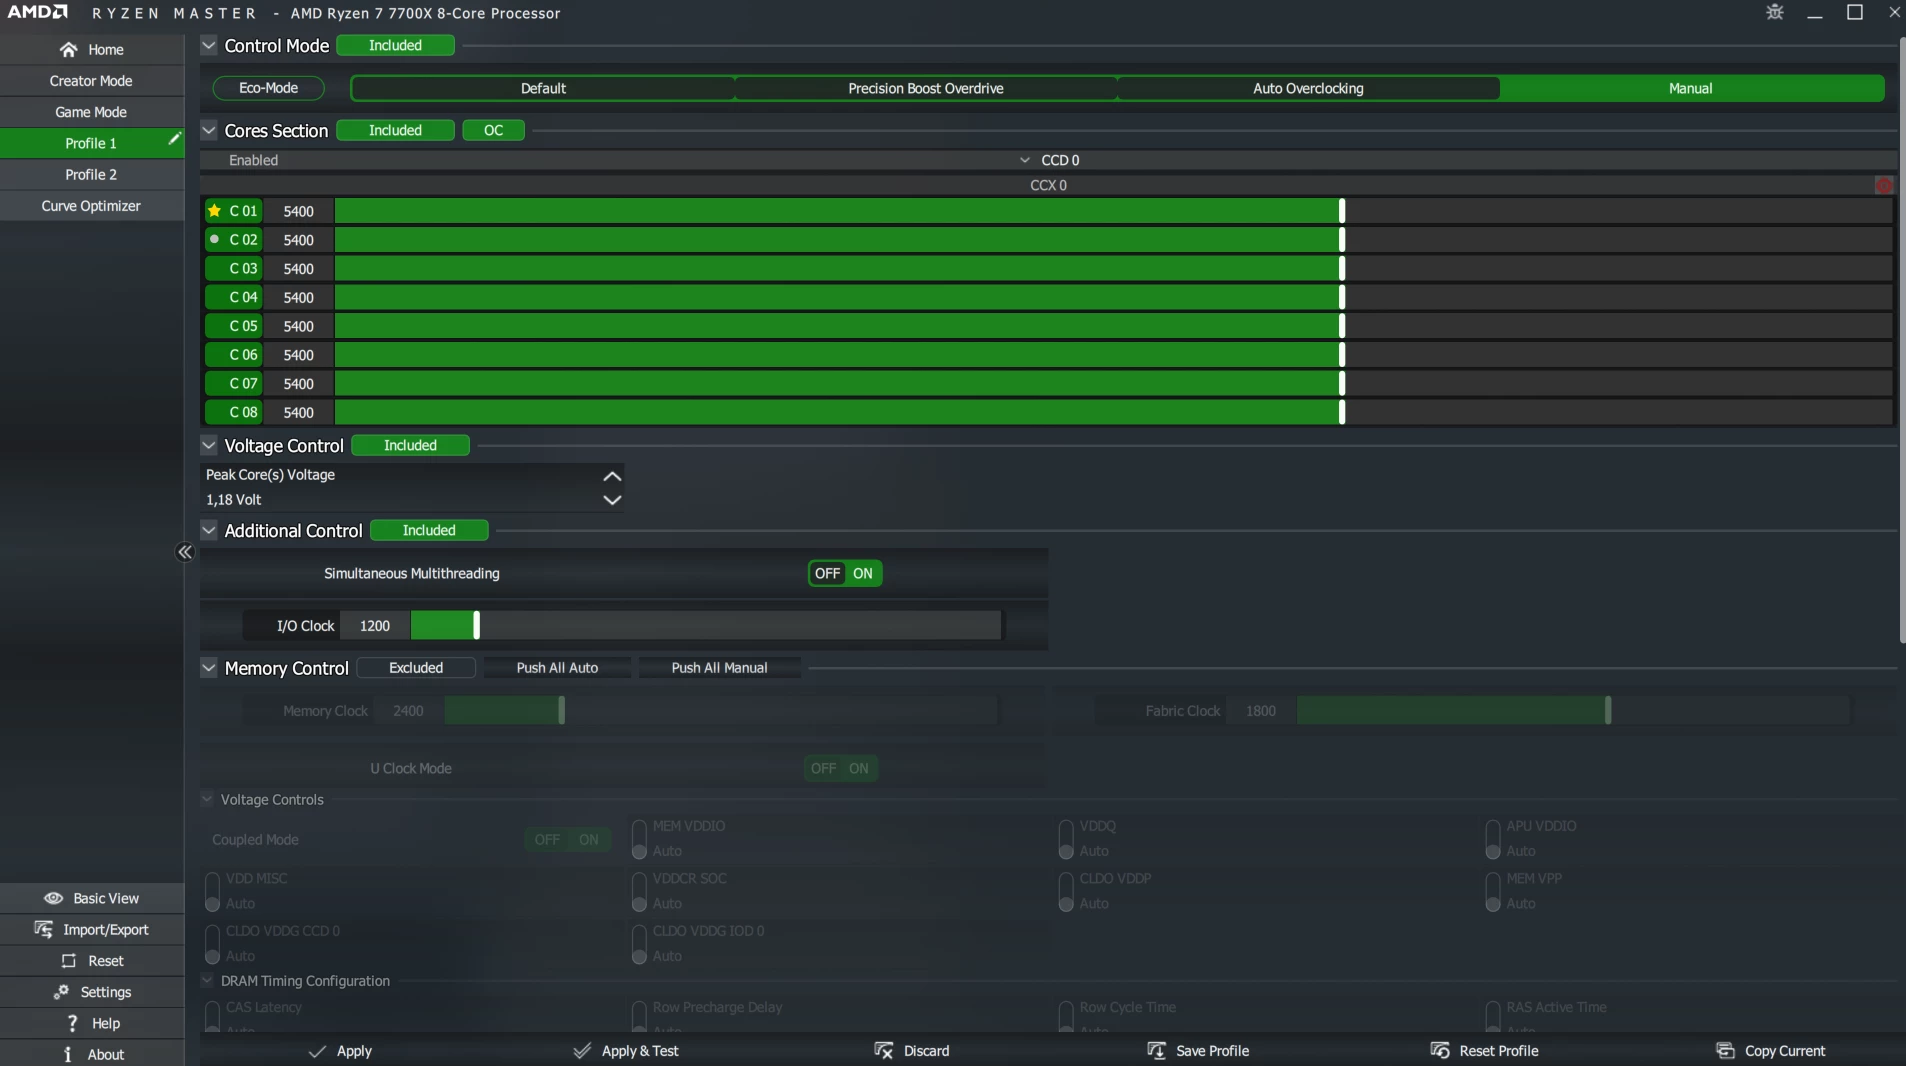Click the gold star icon on core C 01
Screen dimensions: 1906x1066
click(214, 210)
